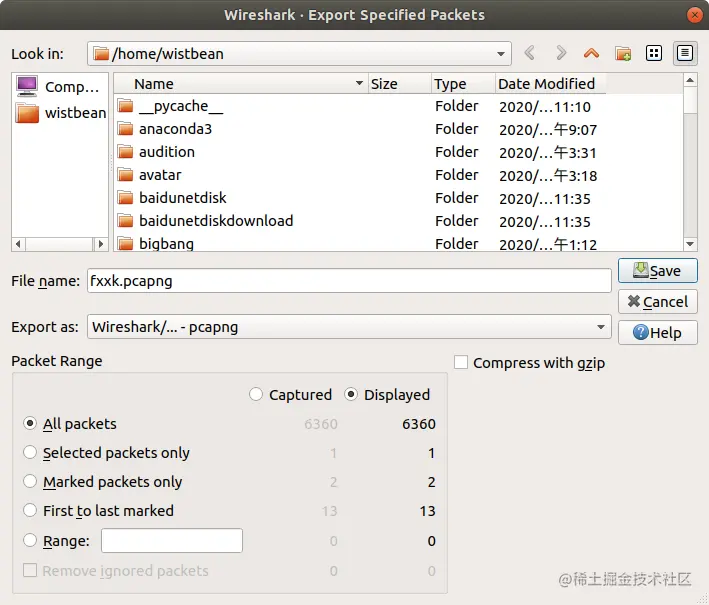
Task: Sort files by Name column
Action: pyautogui.click(x=241, y=84)
